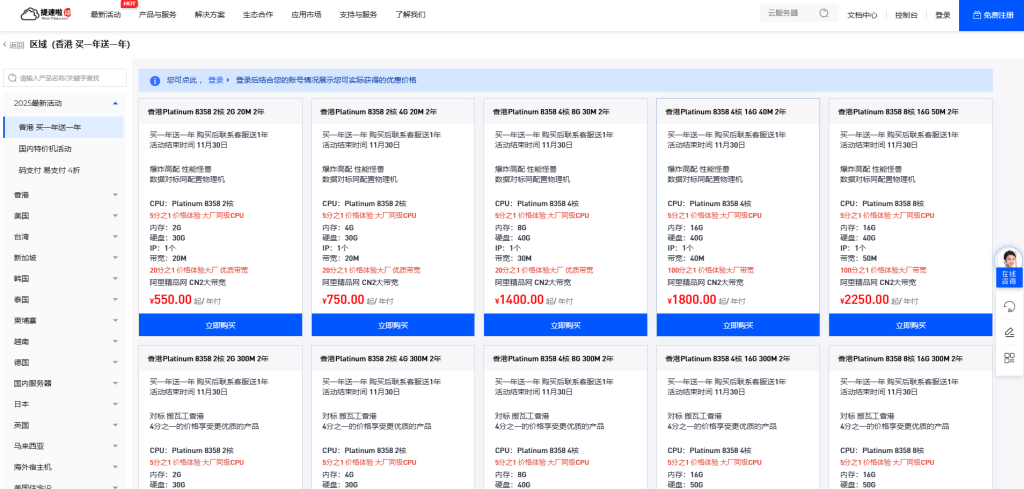Click the QR code icon on right rail

(x=1009, y=358)
